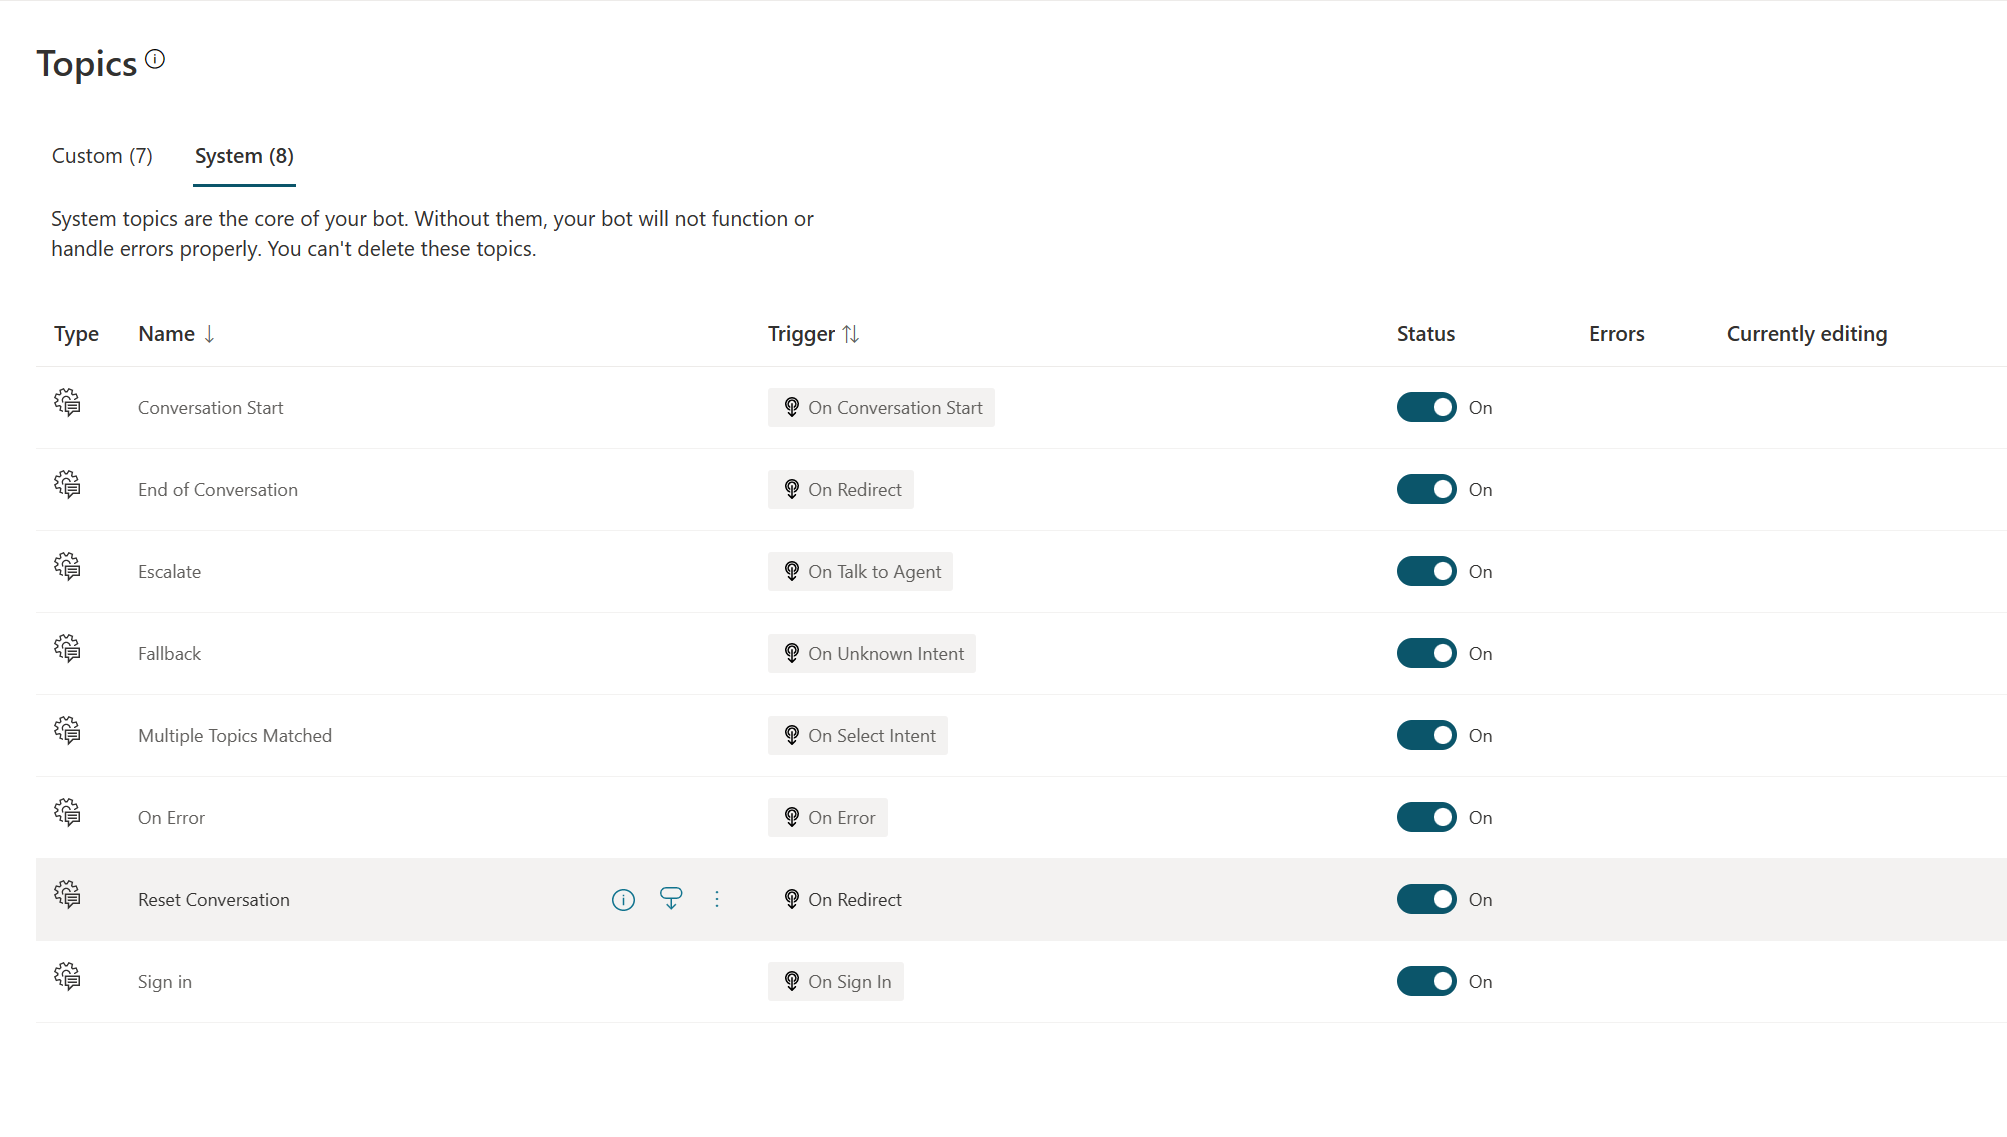Disable the Fallback topic status toggle
Screen dimensions: 2007x1137
1425,653
